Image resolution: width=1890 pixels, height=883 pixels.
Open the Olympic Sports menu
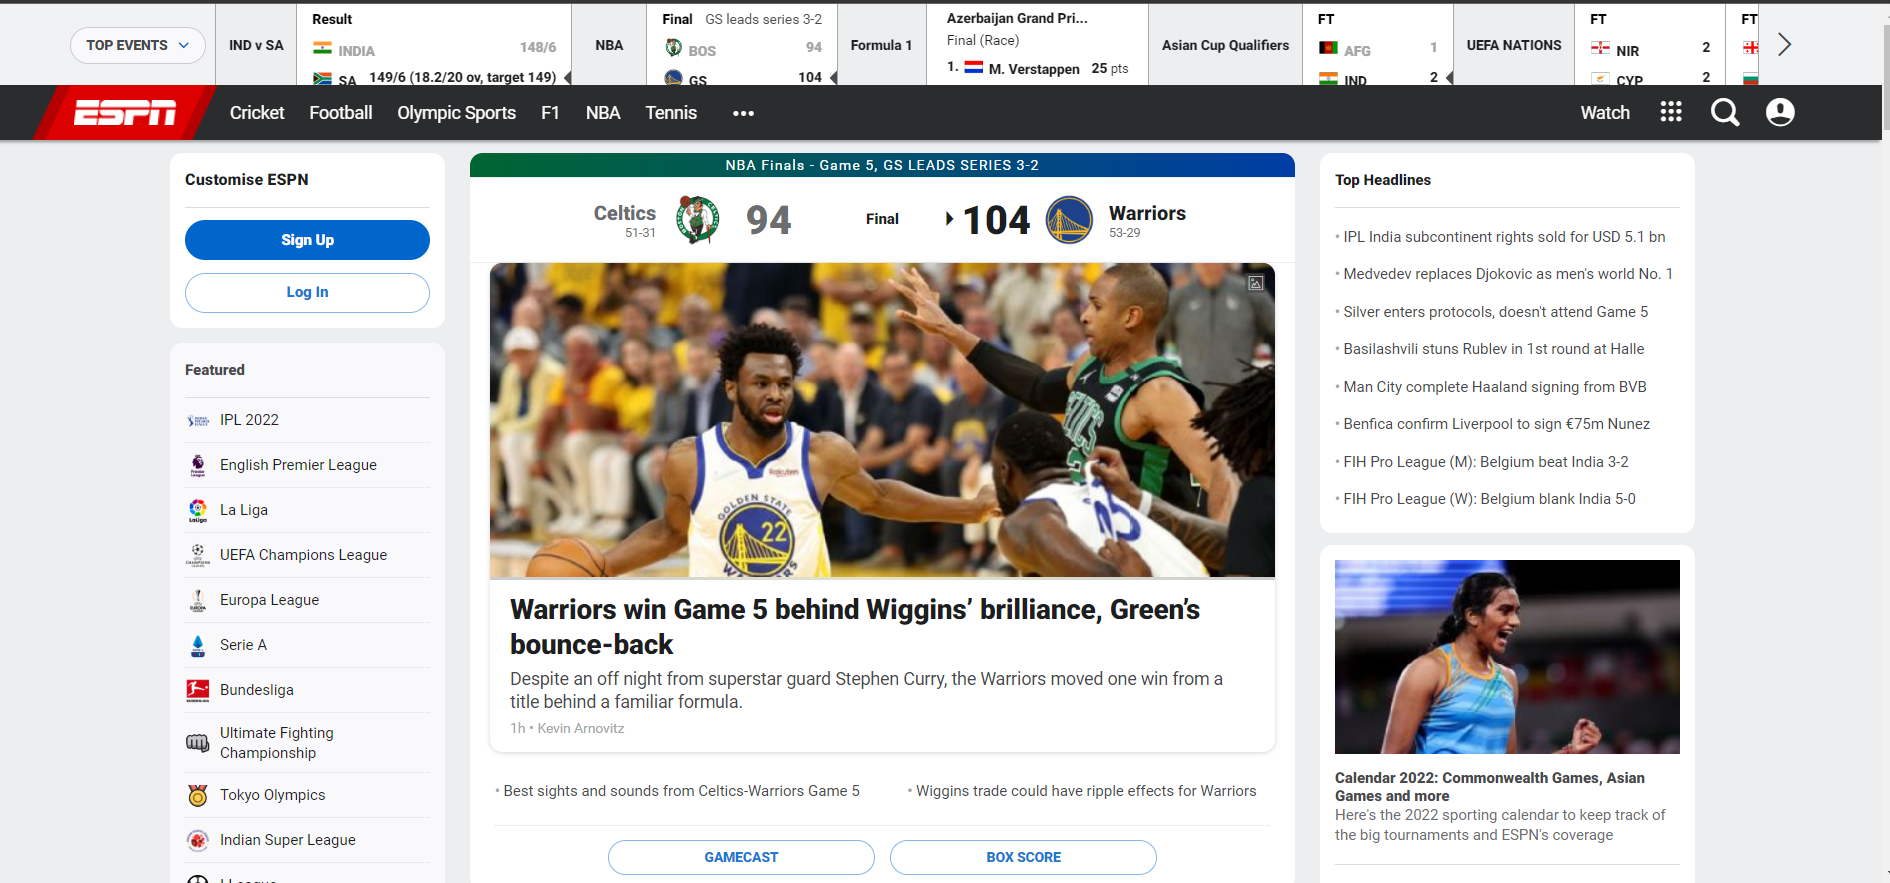point(457,113)
